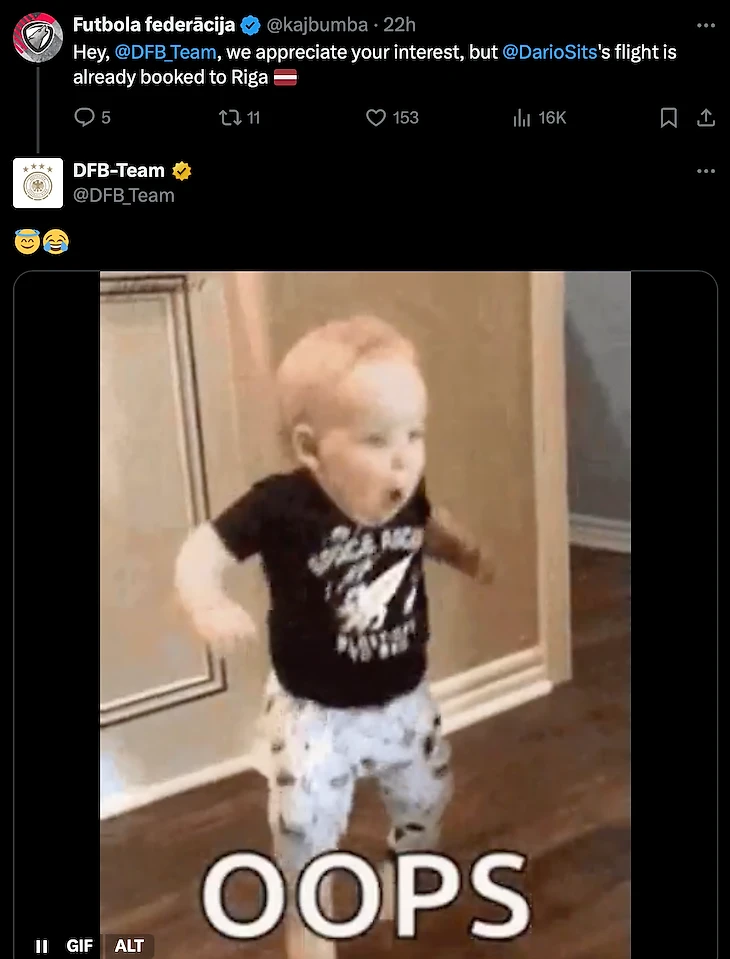Show ALT text description of GIF

tap(129, 946)
